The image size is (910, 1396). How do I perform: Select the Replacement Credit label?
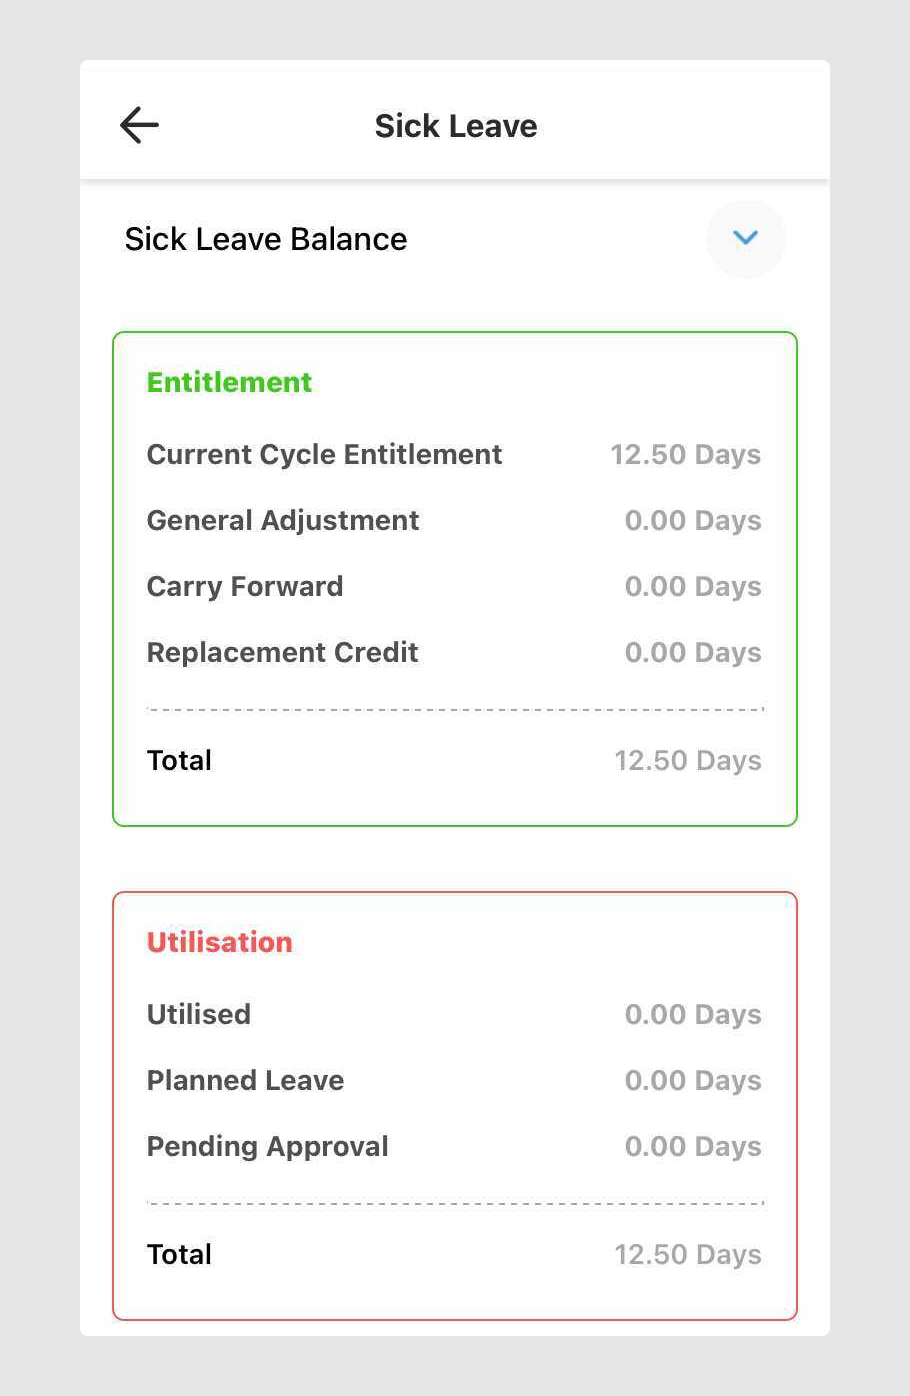click(x=282, y=652)
